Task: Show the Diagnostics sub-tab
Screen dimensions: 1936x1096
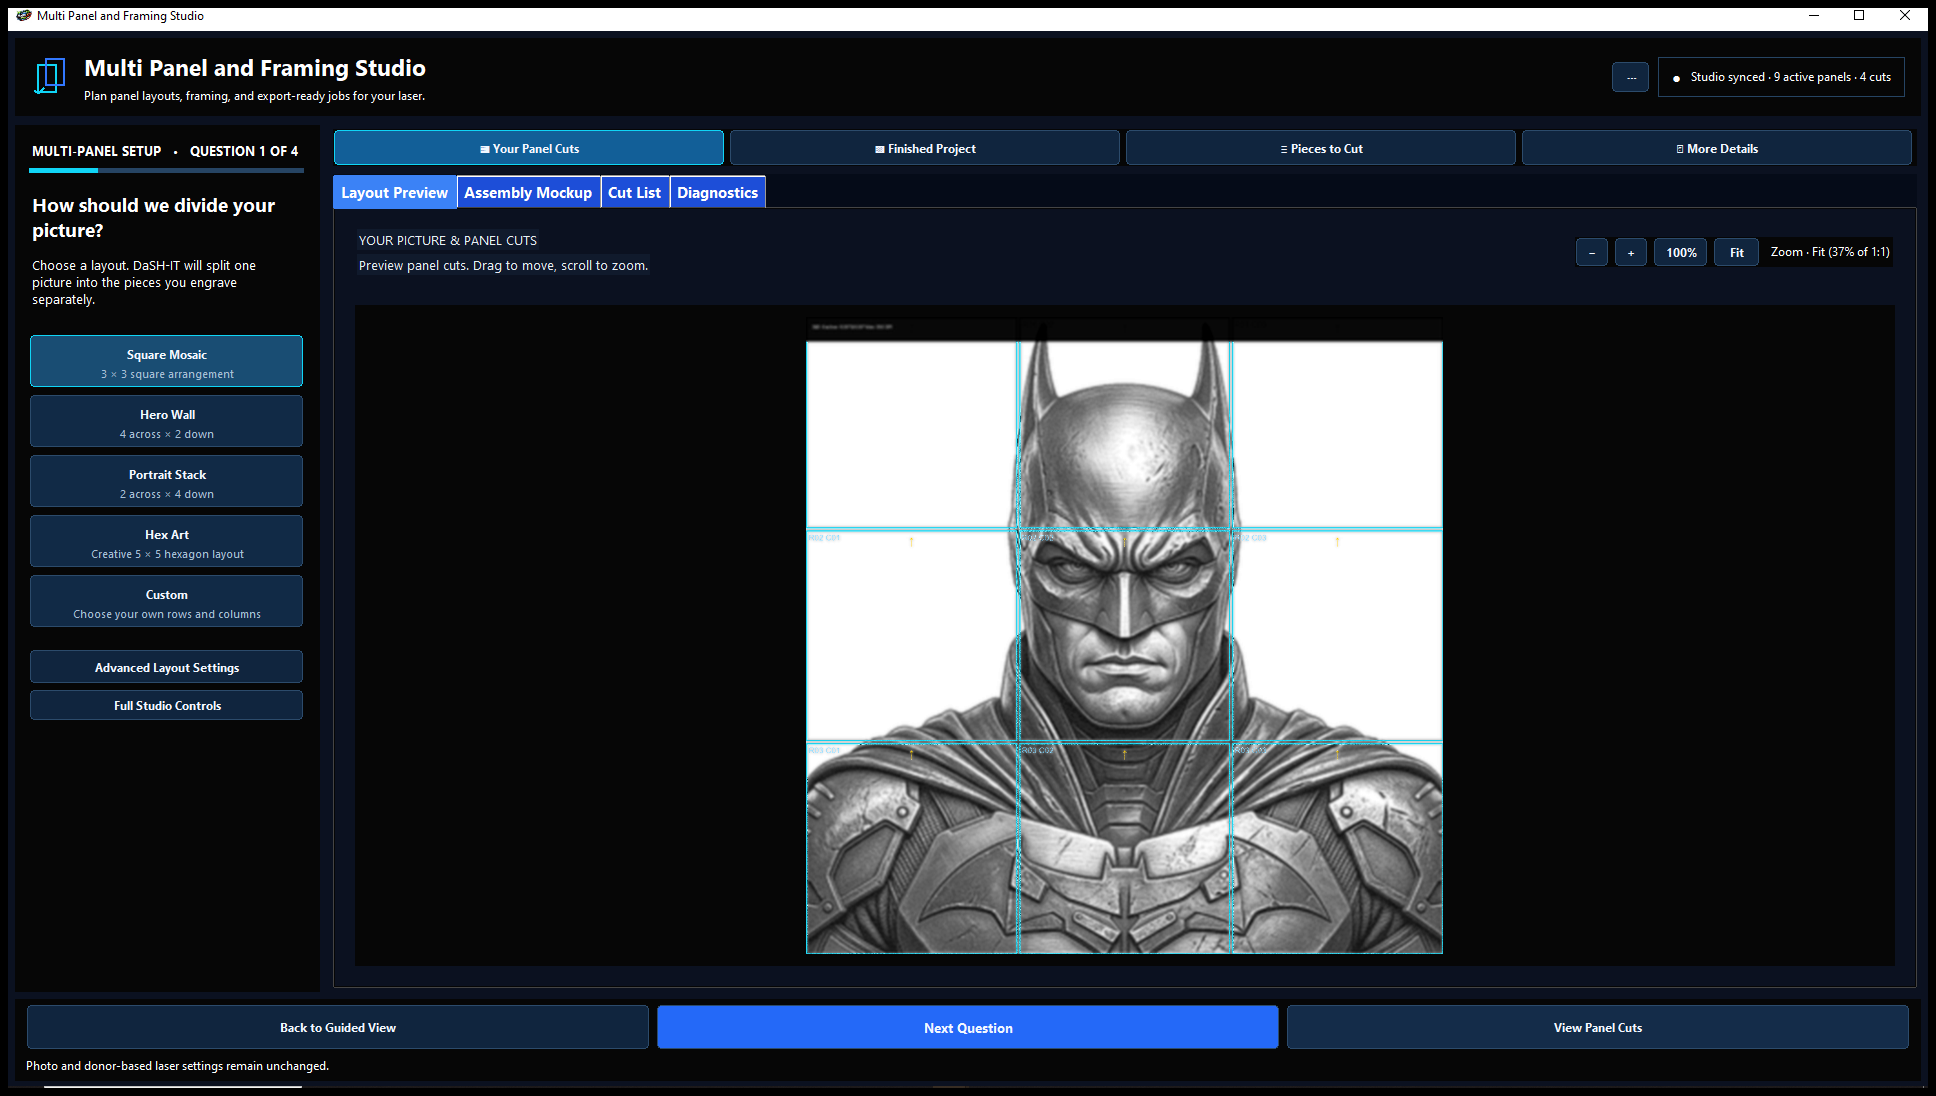Action: click(x=718, y=192)
